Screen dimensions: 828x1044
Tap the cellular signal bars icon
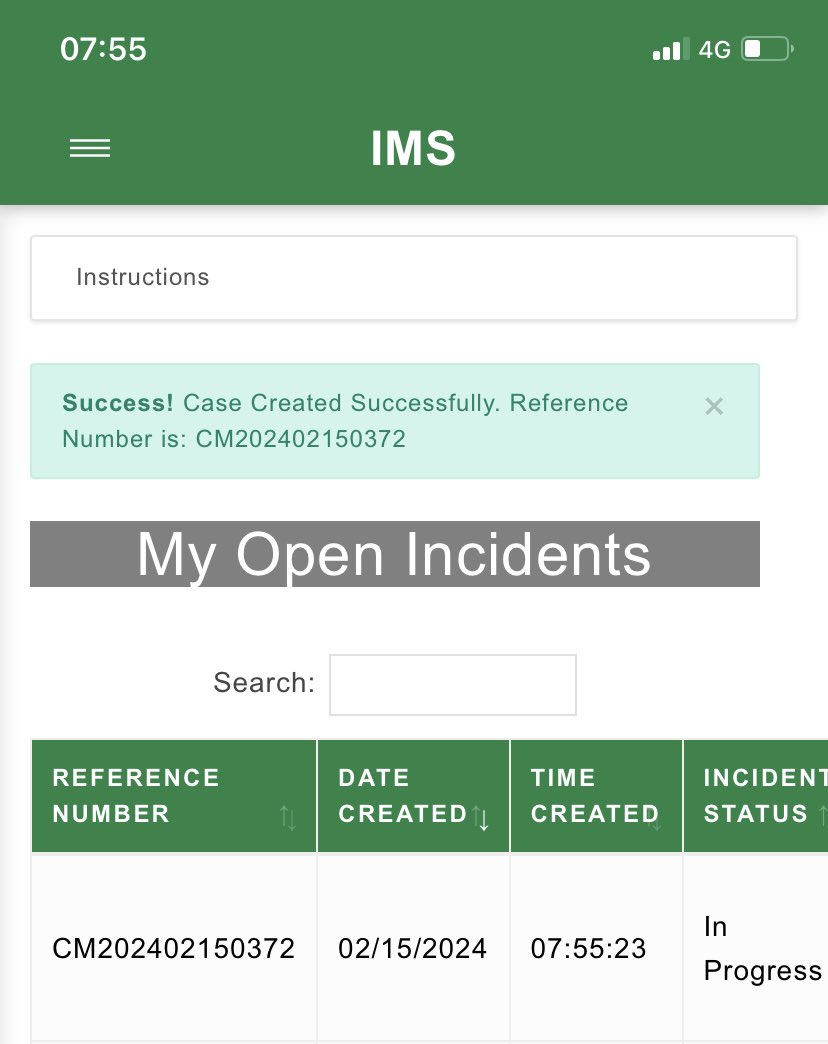(x=671, y=50)
